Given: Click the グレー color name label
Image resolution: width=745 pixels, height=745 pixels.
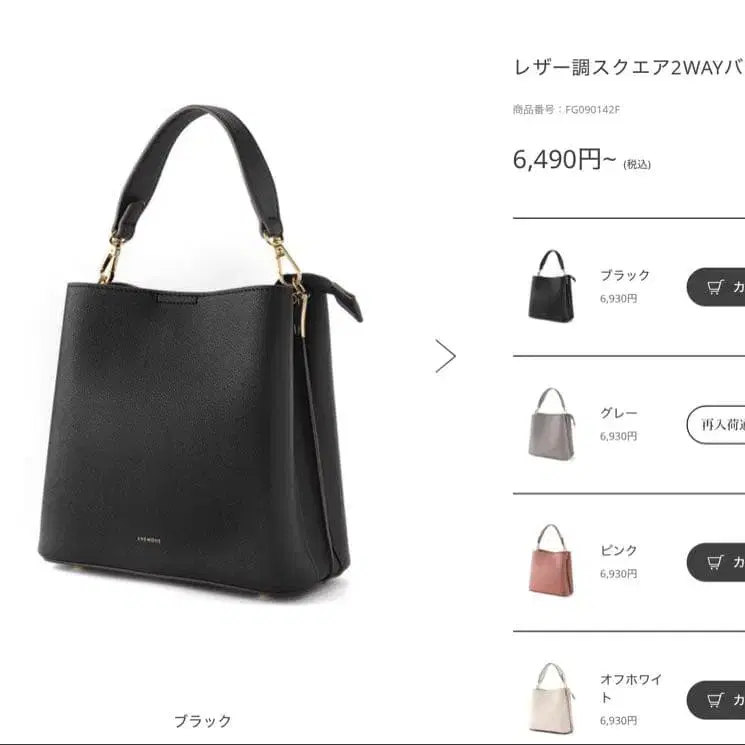Looking at the screenshot, I should (x=619, y=413).
